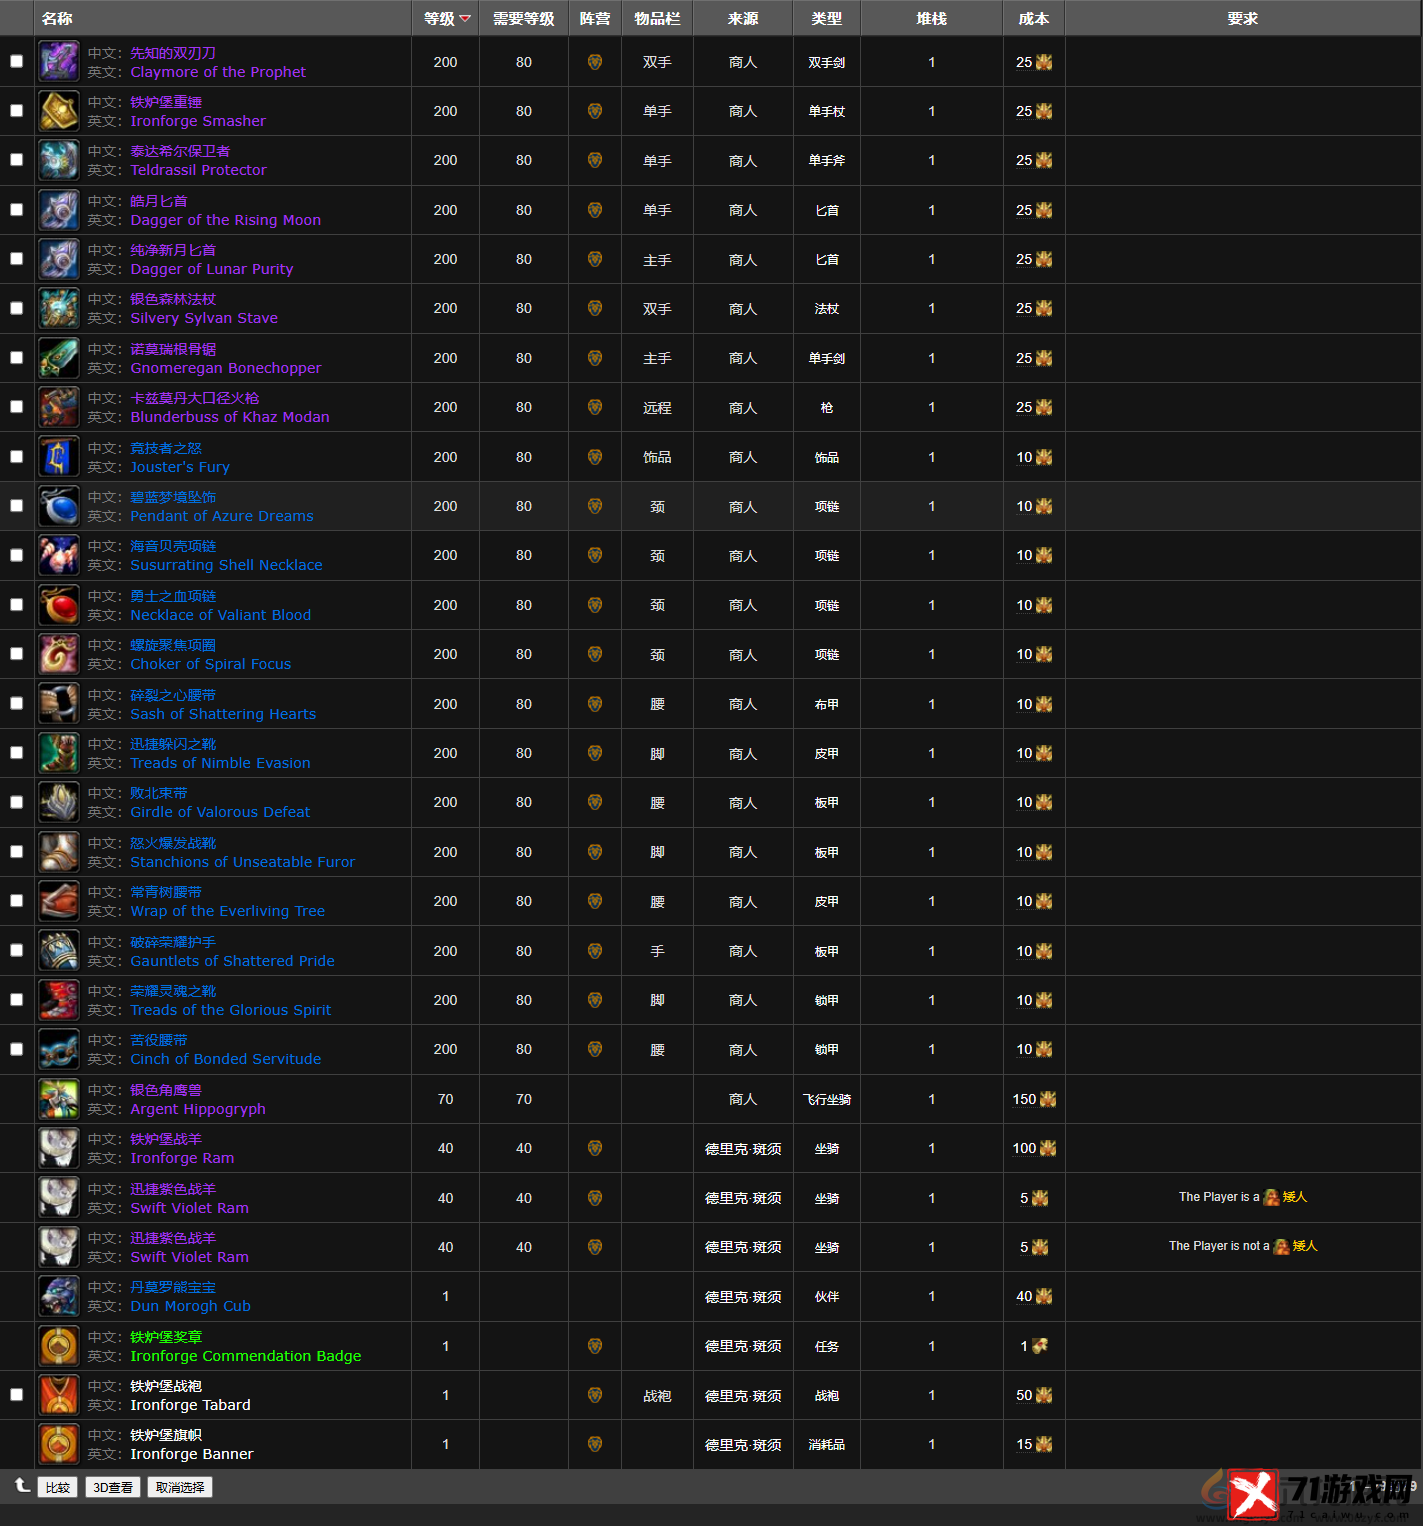This screenshot has width=1423, height=1526.
Task: Click the Susurrating Shell Necklace icon
Action: (59, 555)
